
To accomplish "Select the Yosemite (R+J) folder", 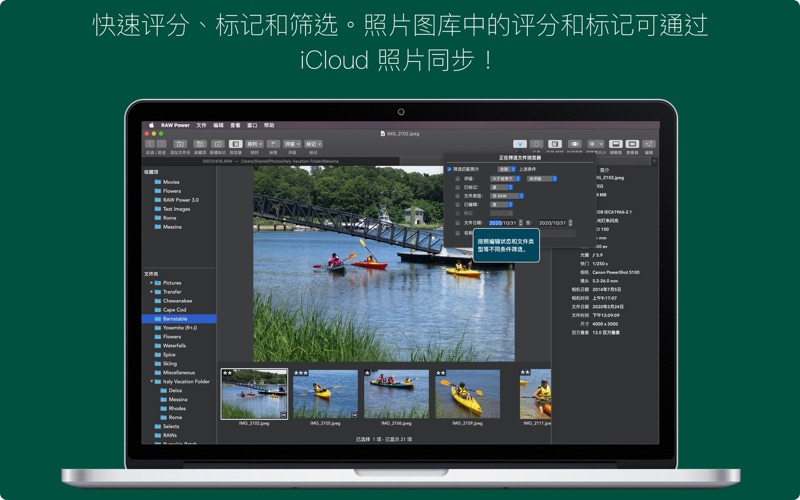I will click(x=179, y=328).
